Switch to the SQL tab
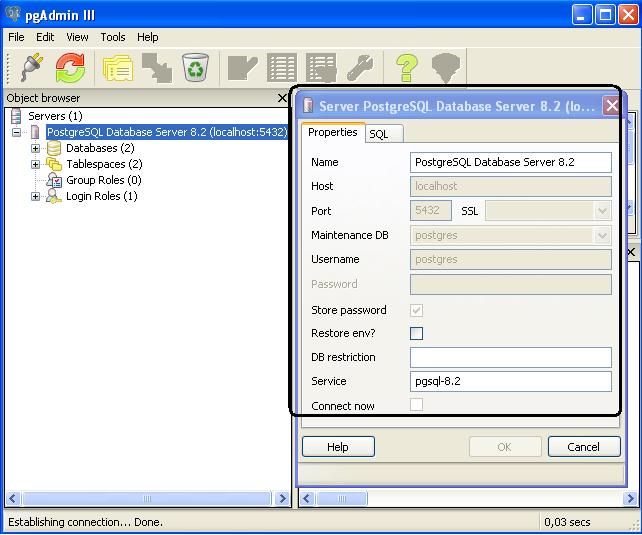Image resolution: width=642 pixels, height=535 pixels. click(x=384, y=134)
